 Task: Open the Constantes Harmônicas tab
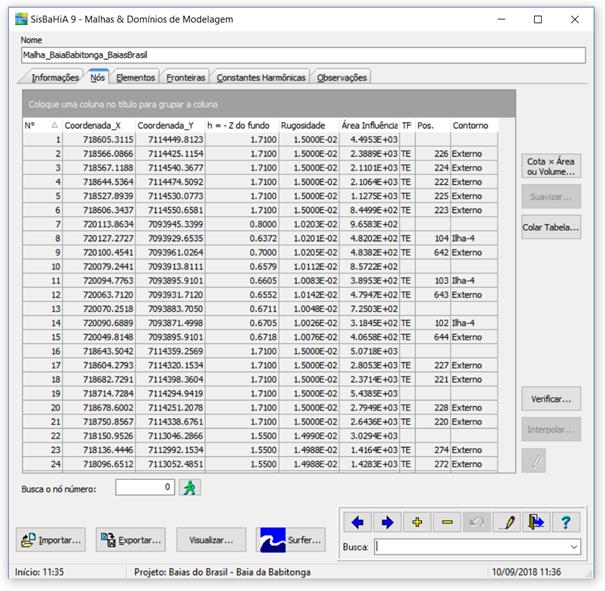click(x=261, y=78)
